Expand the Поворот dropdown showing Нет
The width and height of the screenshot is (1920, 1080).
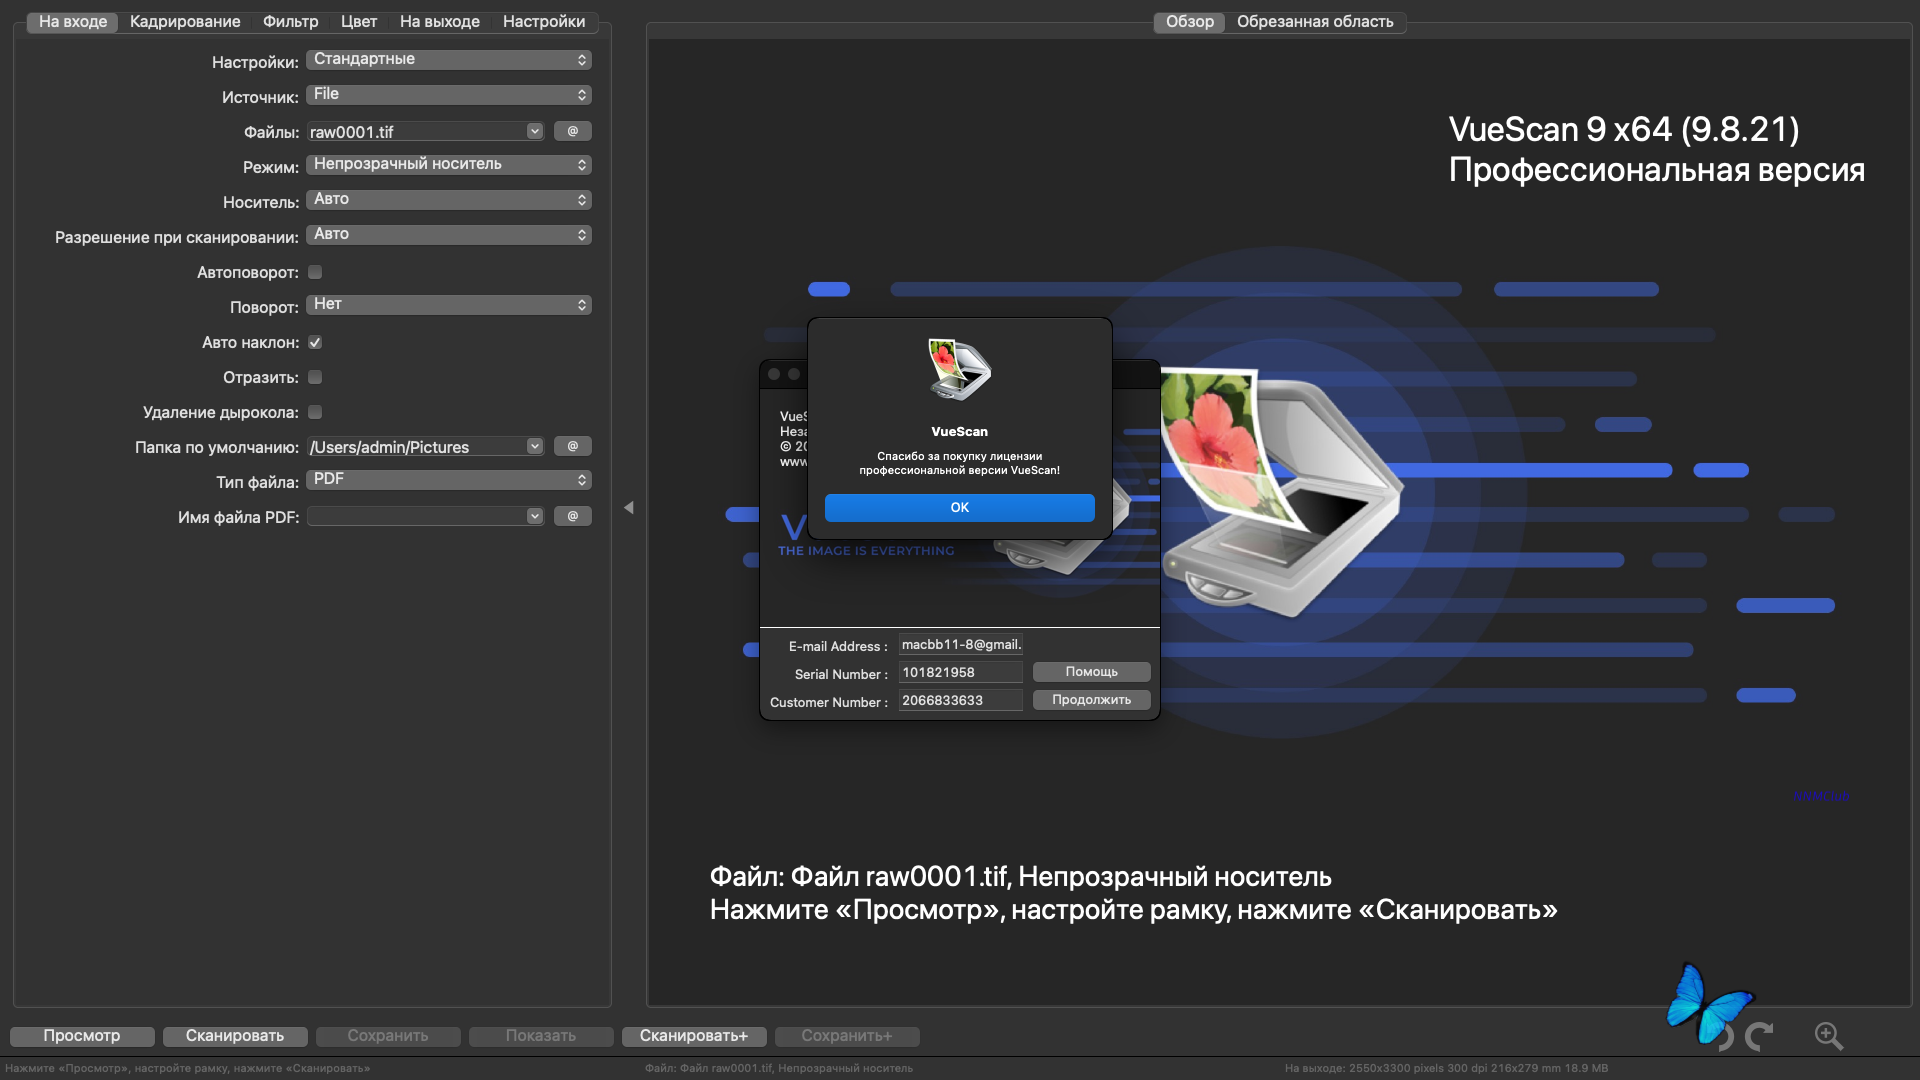(x=449, y=305)
